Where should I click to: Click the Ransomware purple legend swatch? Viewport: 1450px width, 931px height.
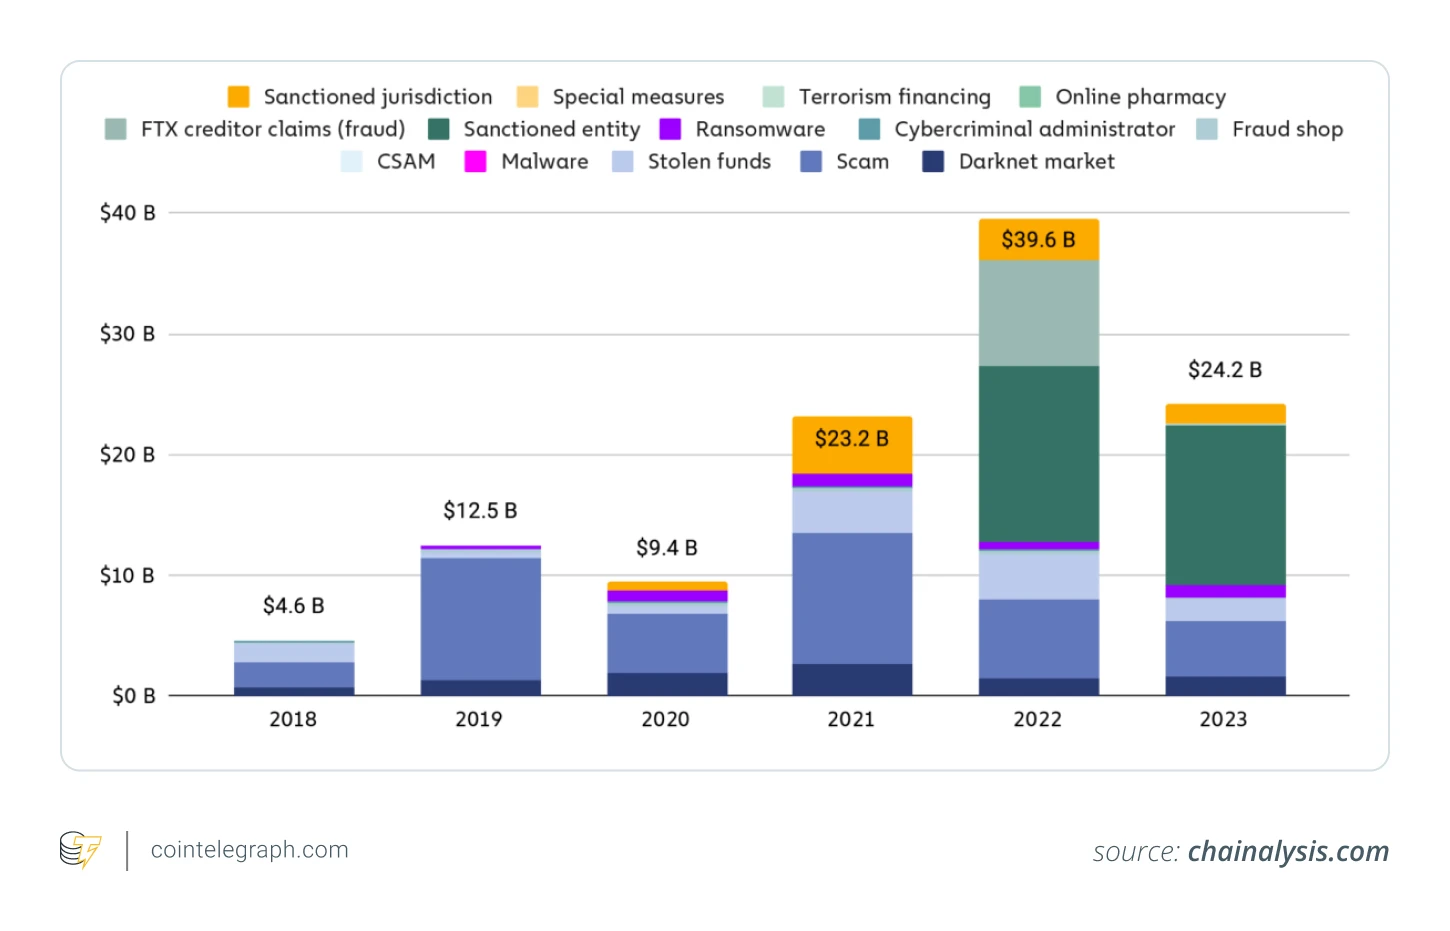(670, 129)
